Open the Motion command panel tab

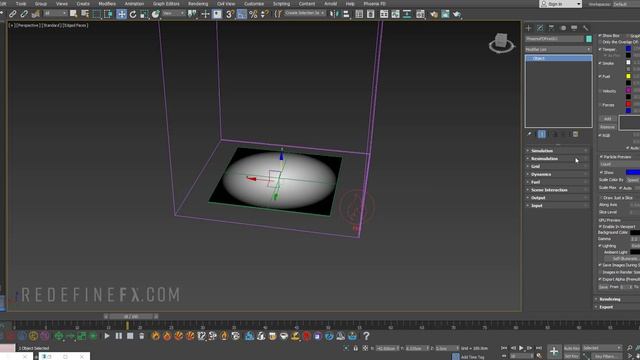(563, 28)
